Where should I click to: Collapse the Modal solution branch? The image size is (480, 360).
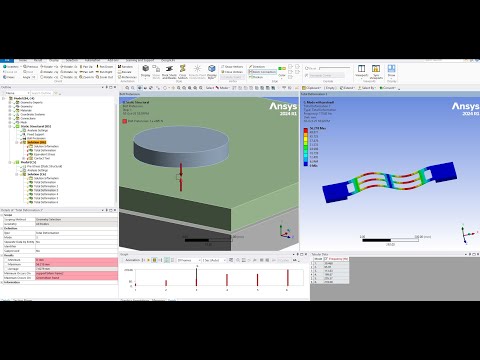(x=16, y=174)
